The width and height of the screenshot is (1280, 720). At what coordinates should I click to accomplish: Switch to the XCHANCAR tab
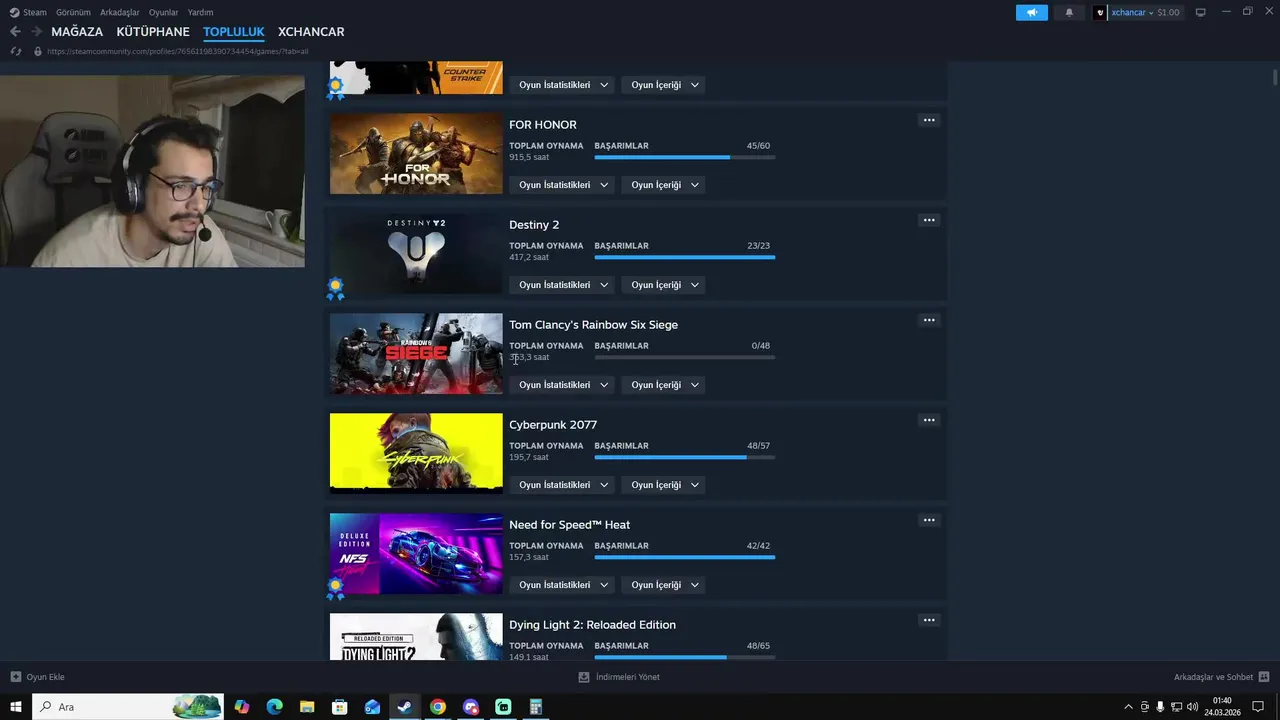[311, 32]
